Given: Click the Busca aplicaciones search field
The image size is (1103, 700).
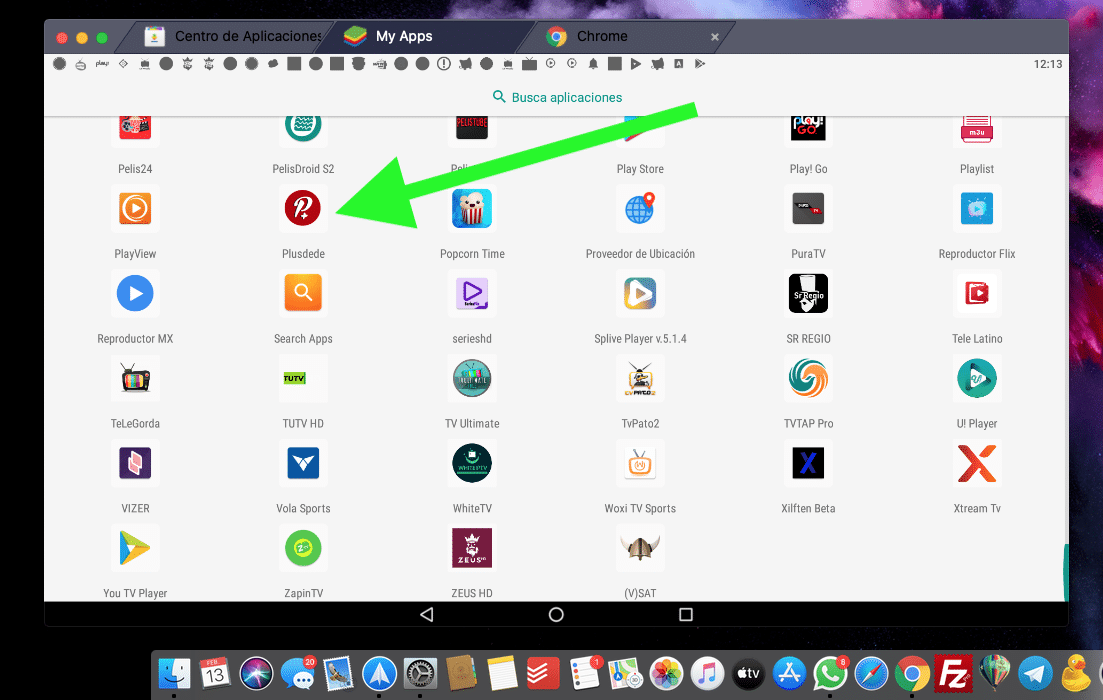Looking at the screenshot, I should pyautogui.click(x=556, y=97).
